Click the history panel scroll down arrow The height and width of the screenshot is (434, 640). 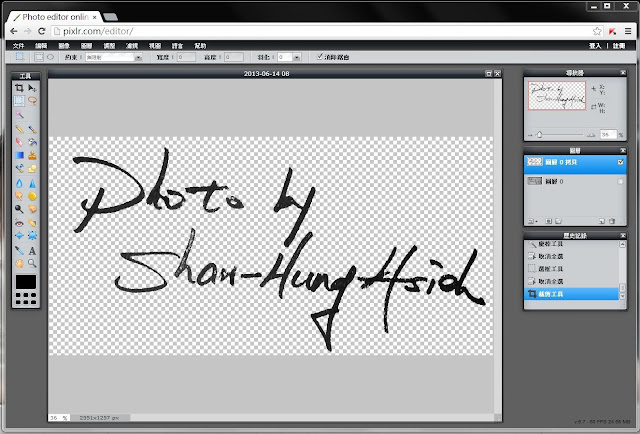622,296
